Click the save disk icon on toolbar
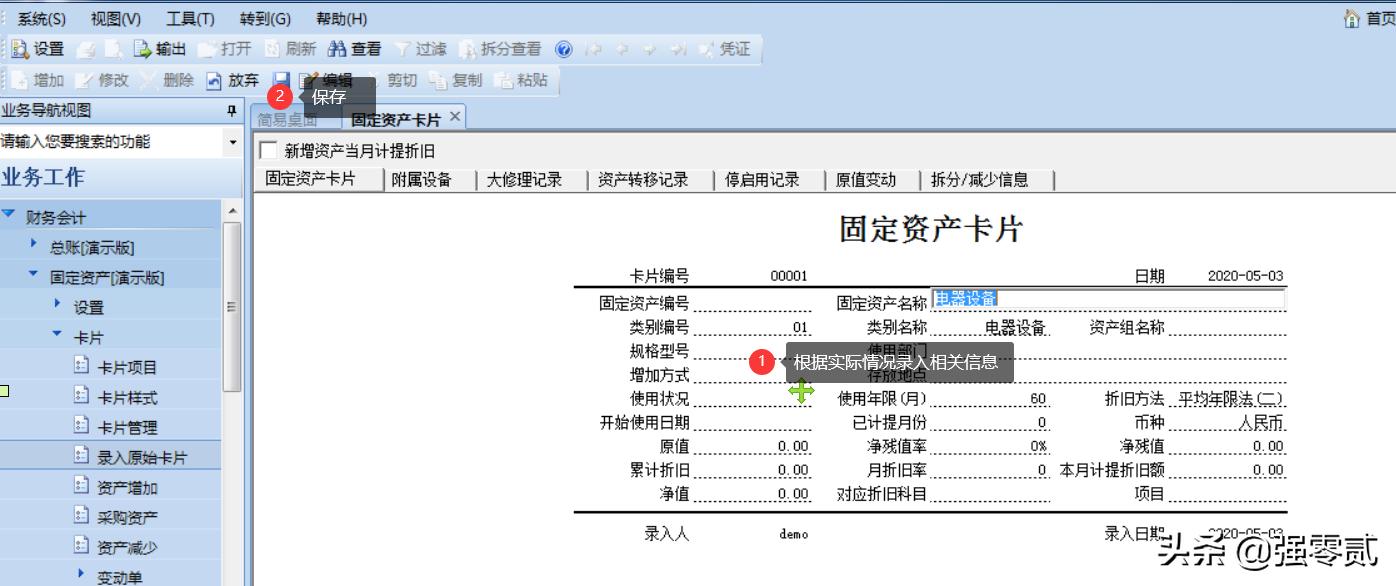Image resolution: width=1396 pixels, height=586 pixels. point(279,80)
